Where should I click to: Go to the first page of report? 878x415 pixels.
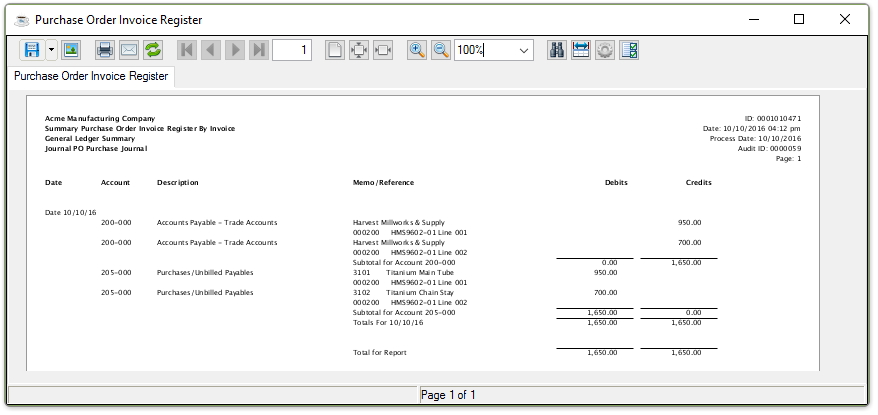tap(187, 50)
